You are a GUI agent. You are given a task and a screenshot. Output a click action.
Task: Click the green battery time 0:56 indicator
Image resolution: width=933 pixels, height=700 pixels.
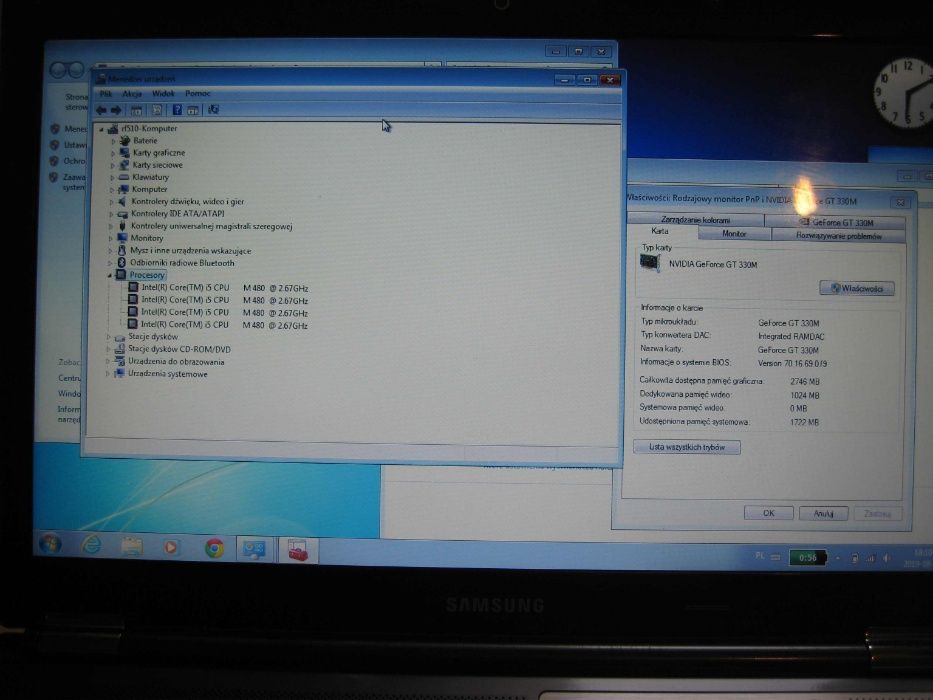pyautogui.click(x=807, y=558)
